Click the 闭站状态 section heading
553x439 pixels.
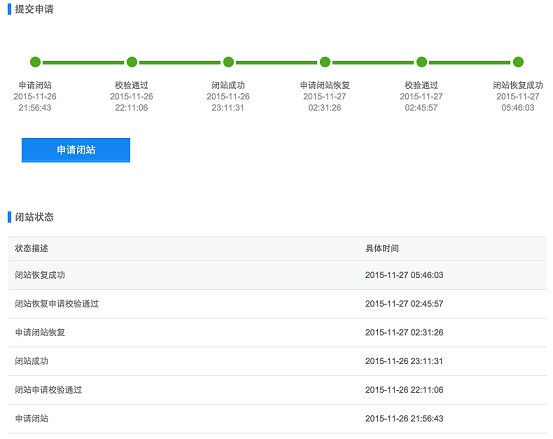point(34,217)
